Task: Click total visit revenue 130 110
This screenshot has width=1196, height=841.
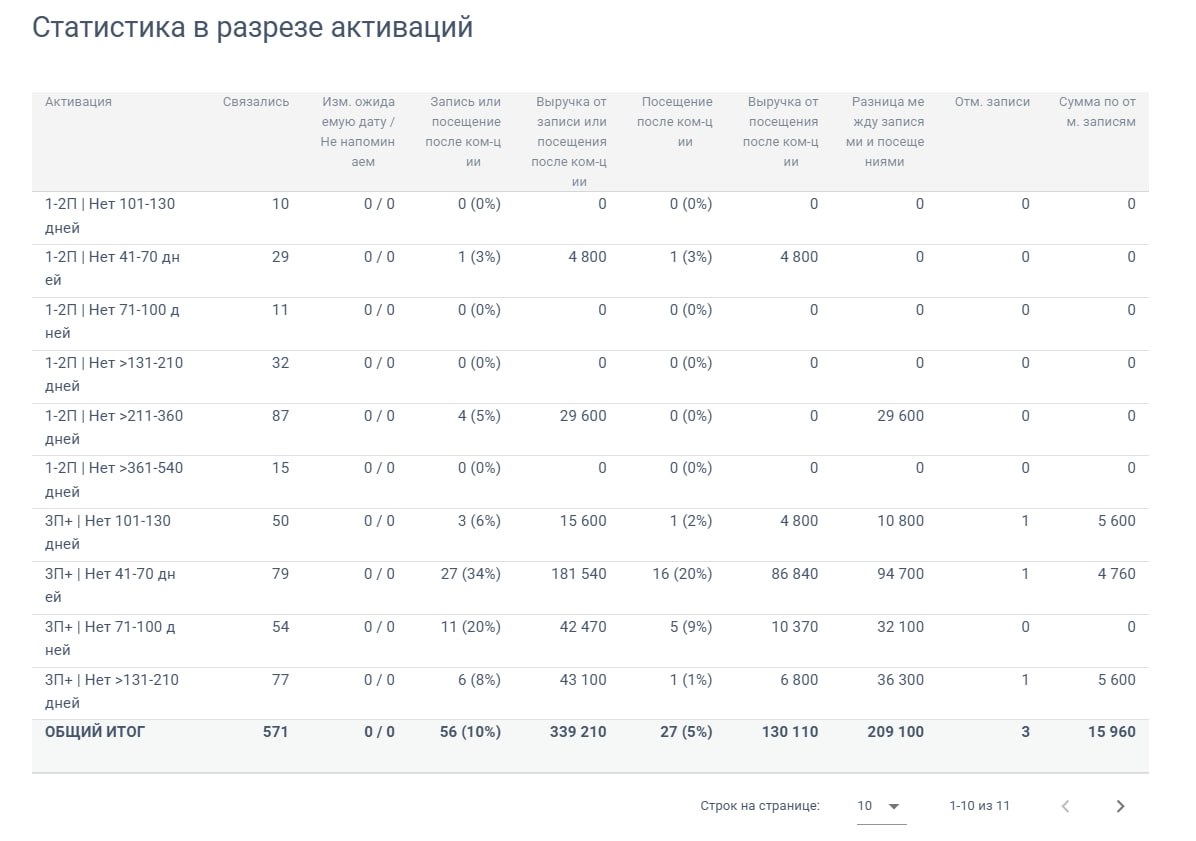Action: 789,732
